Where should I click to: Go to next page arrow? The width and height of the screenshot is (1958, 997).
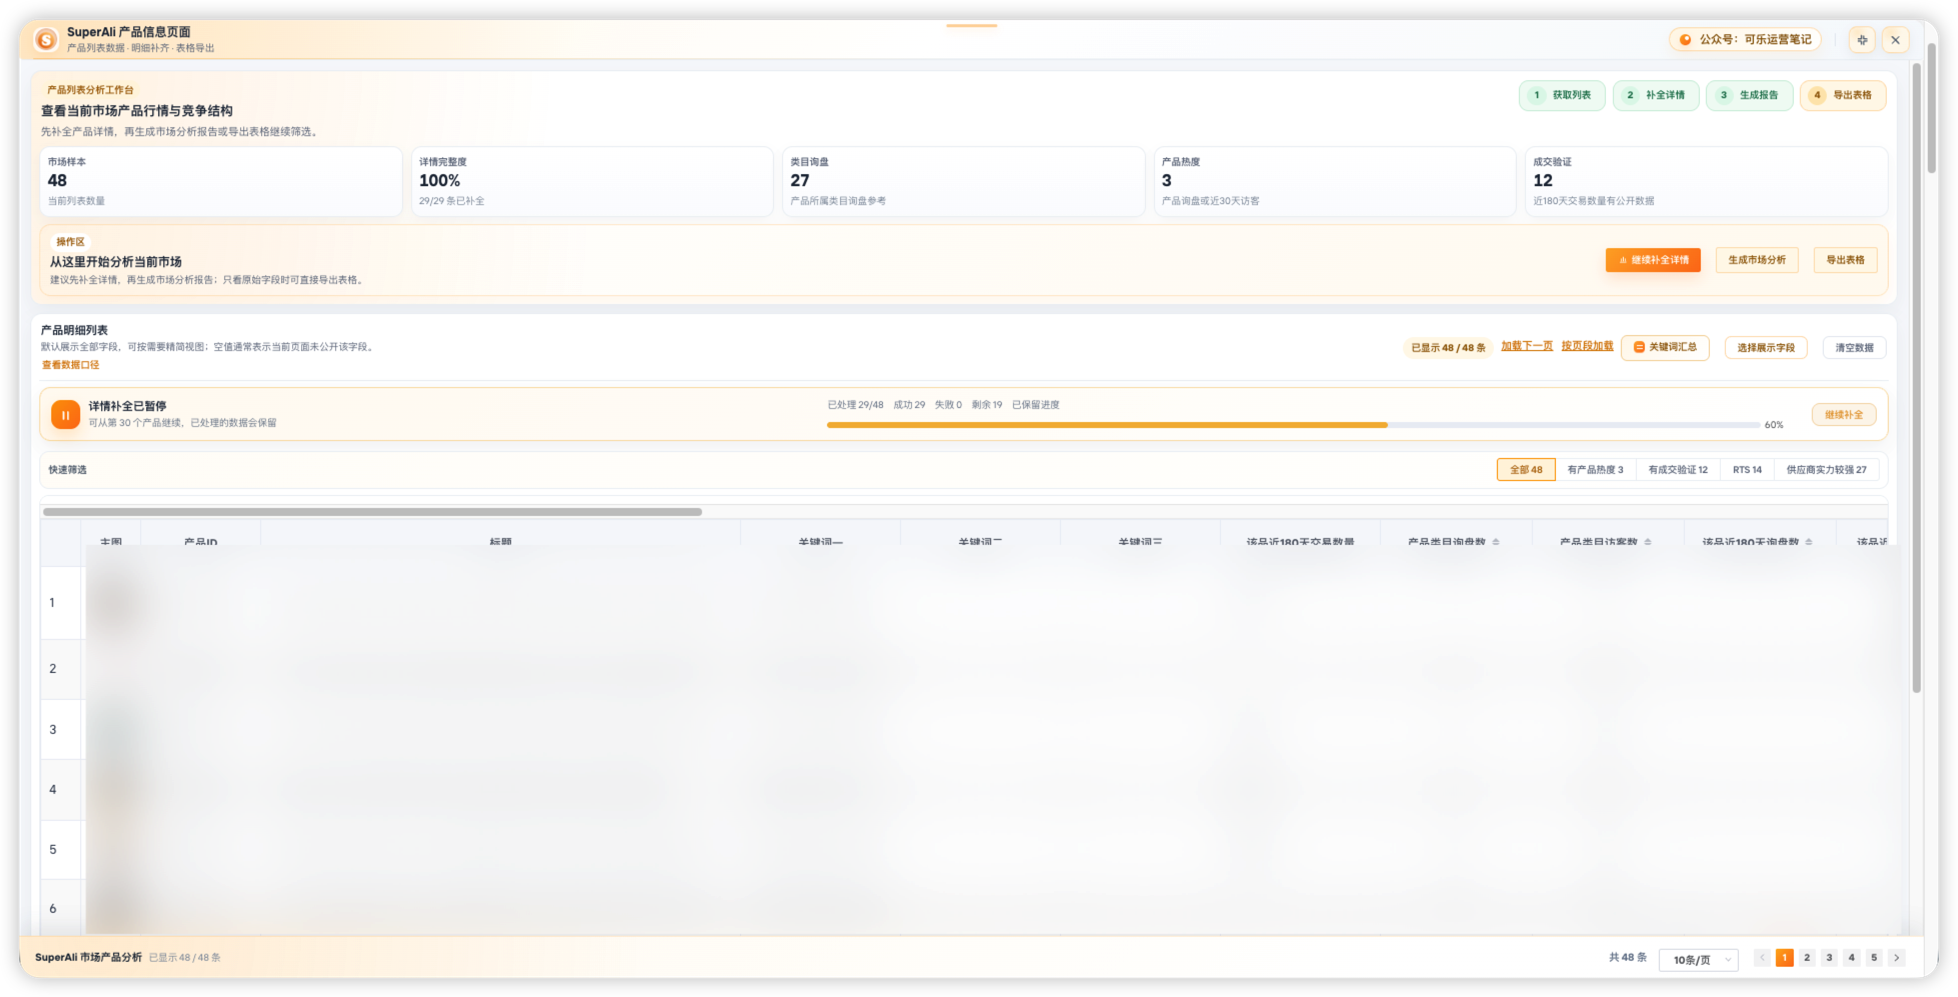(x=1897, y=958)
